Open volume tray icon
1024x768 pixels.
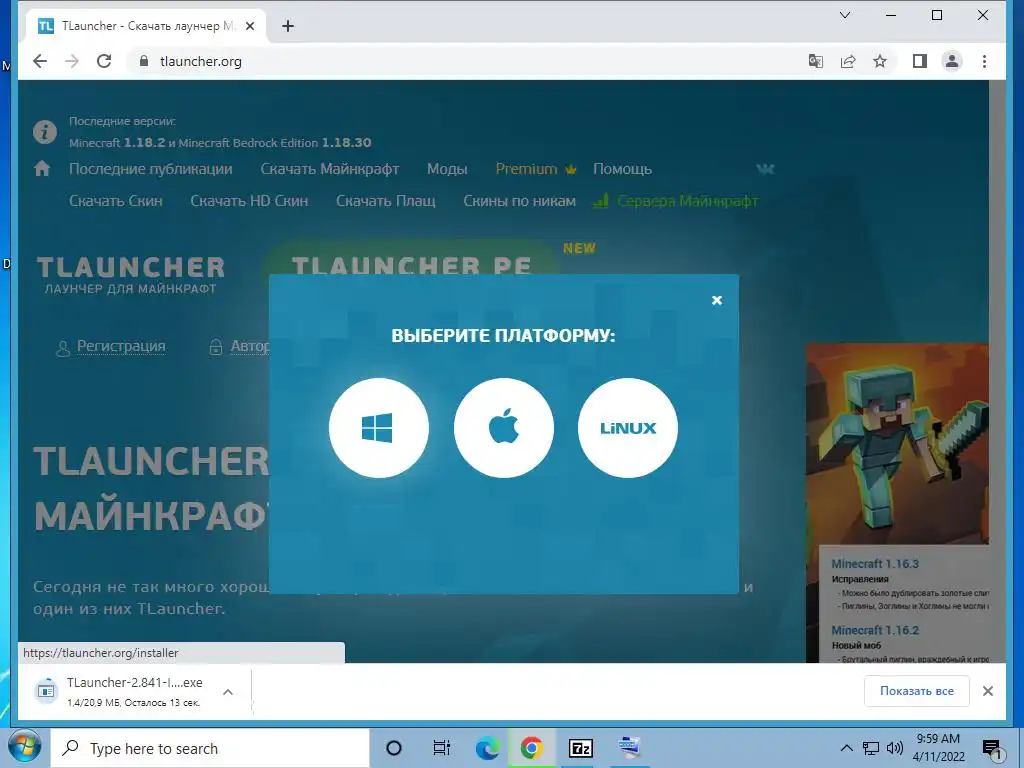pos(895,748)
